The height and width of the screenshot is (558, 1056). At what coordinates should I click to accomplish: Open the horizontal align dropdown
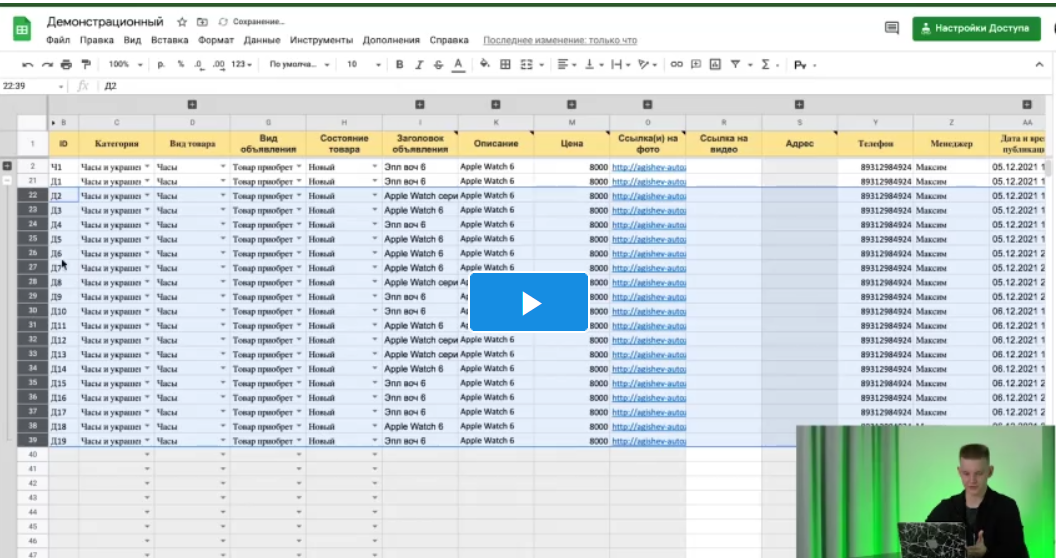[567, 65]
